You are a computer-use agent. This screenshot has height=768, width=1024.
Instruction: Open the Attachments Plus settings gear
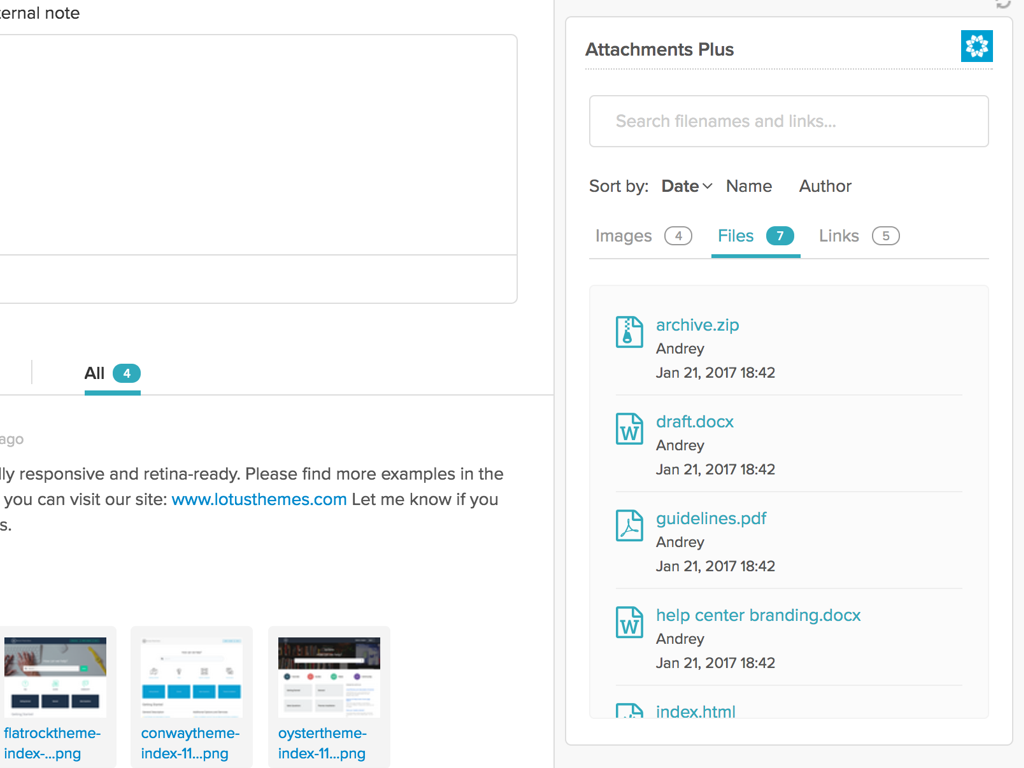[x=977, y=45]
